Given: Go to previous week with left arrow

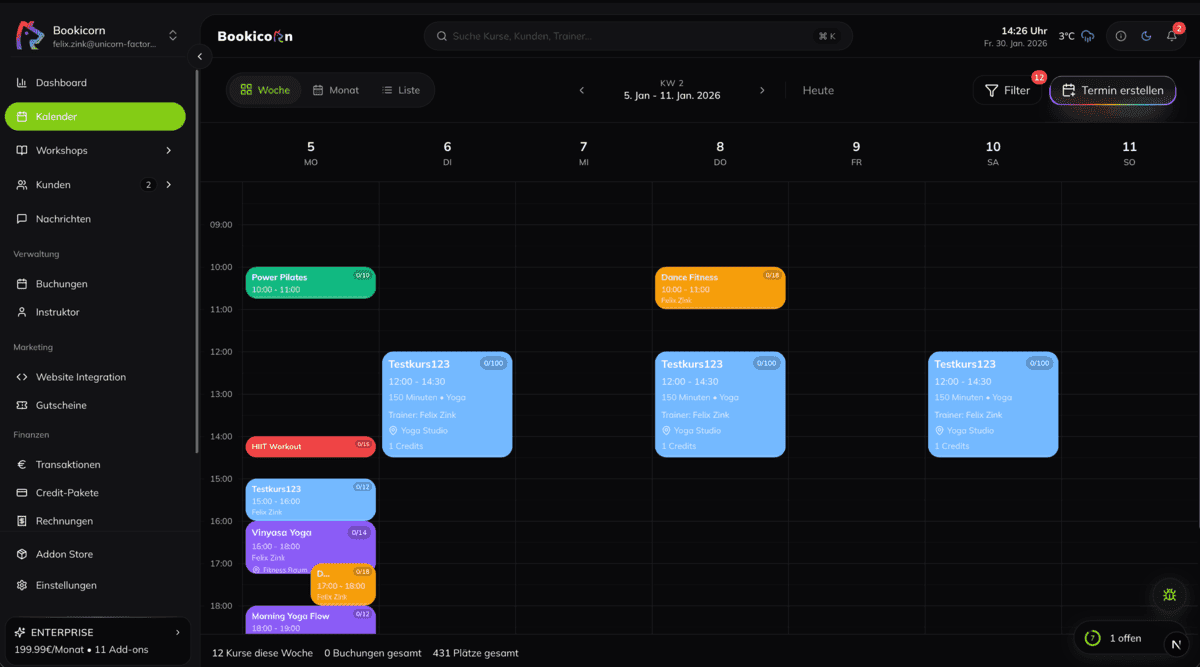Looking at the screenshot, I should point(582,90).
